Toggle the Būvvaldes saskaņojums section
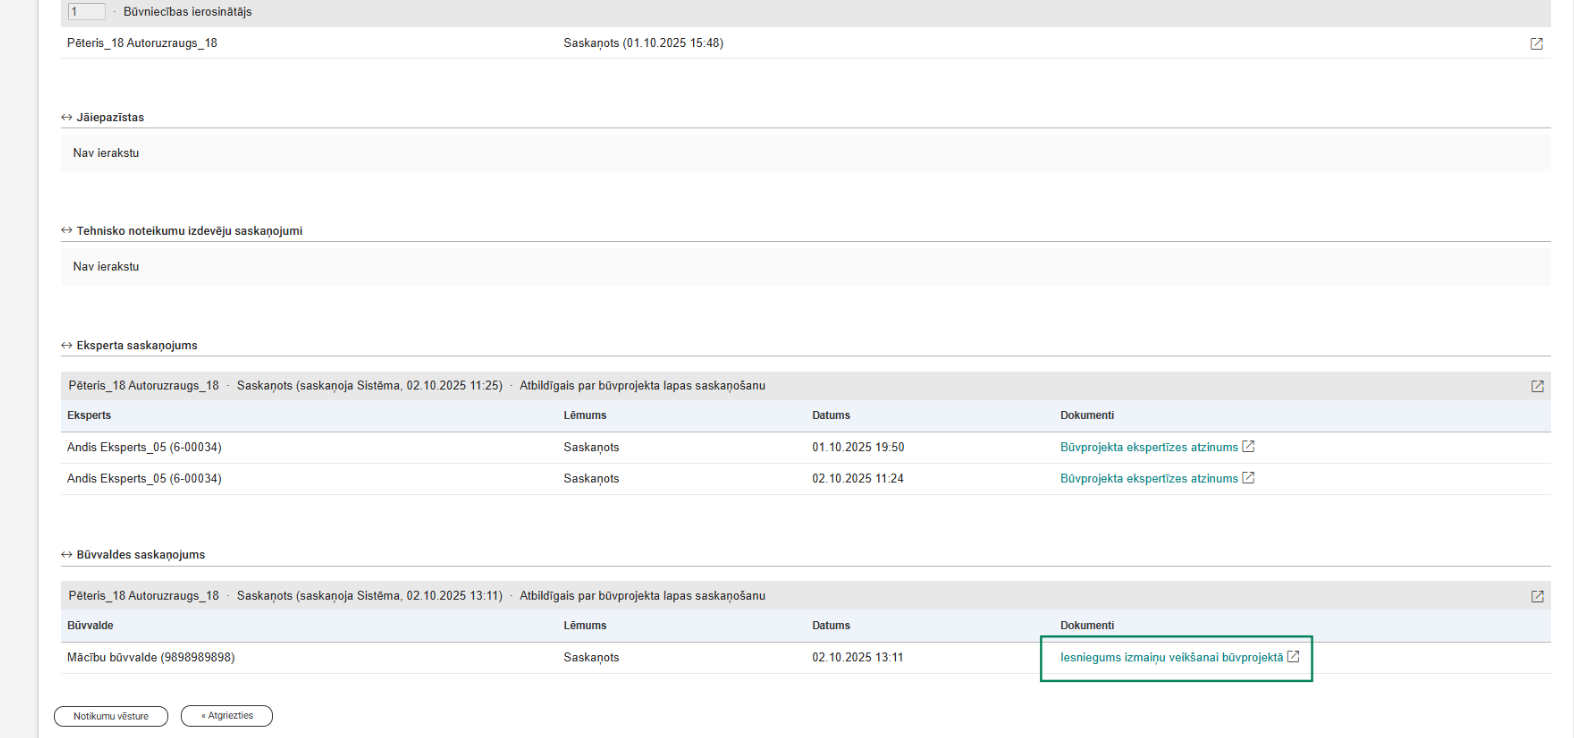Image resolution: width=1574 pixels, height=738 pixels. pos(67,555)
